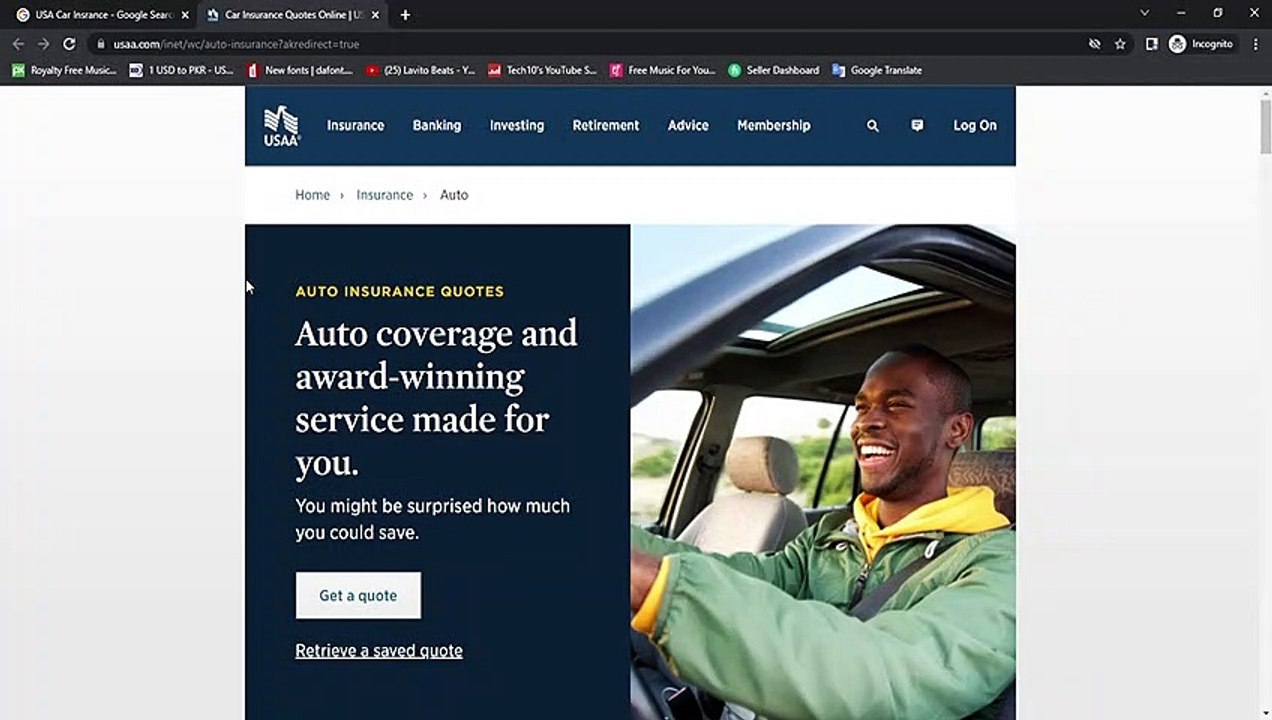Image resolution: width=1272 pixels, height=720 pixels.
Task: Open the Advice navigation menu
Action: (688, 126)
